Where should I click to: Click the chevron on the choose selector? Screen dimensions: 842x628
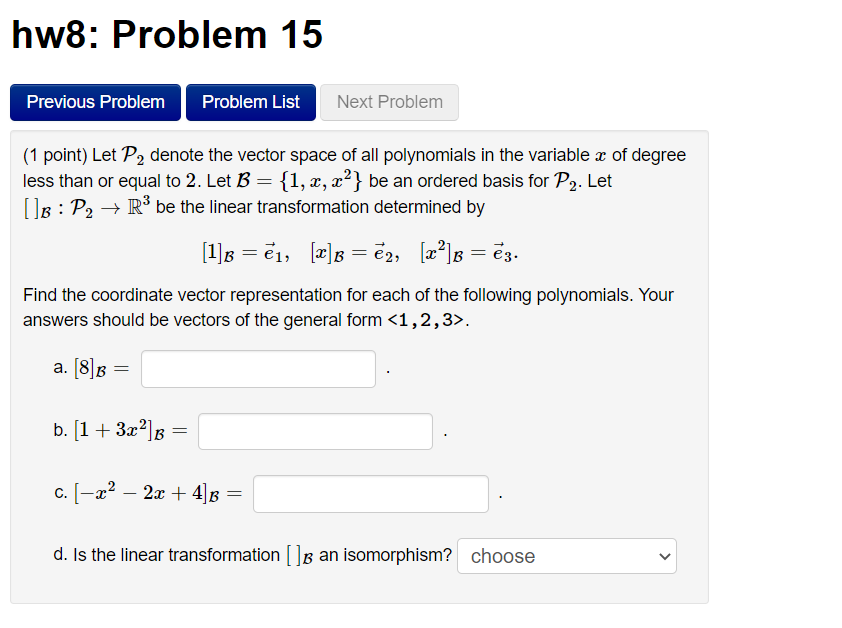pyautogui.click(x=663, y=556)
